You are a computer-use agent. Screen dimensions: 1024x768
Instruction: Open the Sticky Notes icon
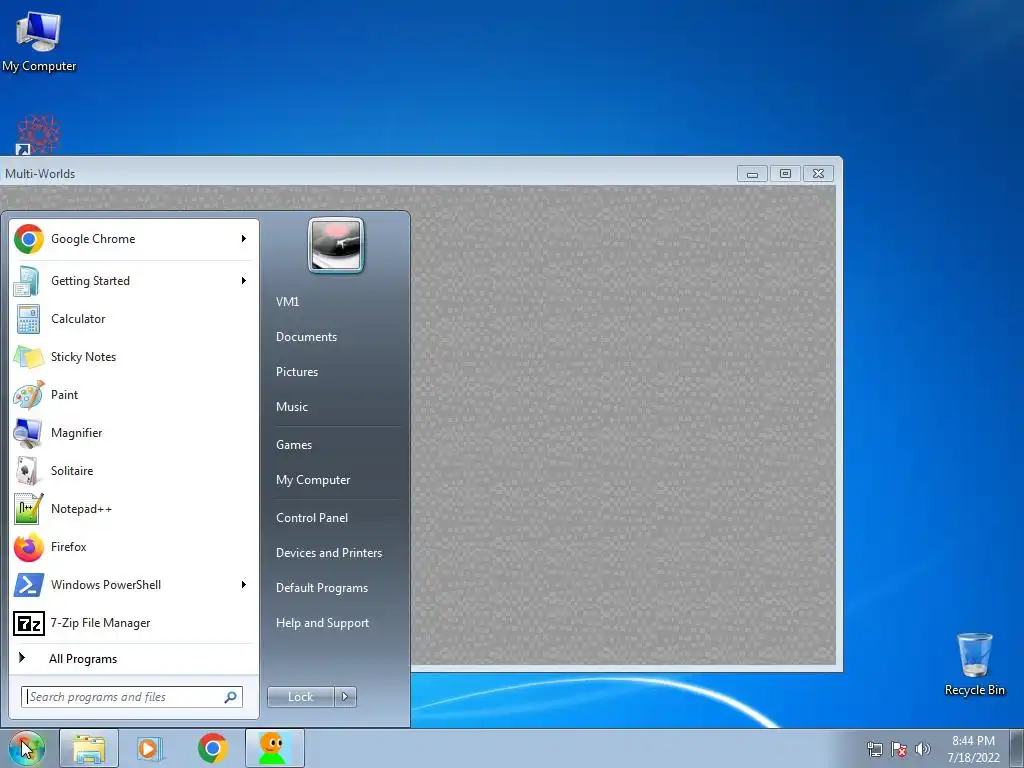pos(27,357)
